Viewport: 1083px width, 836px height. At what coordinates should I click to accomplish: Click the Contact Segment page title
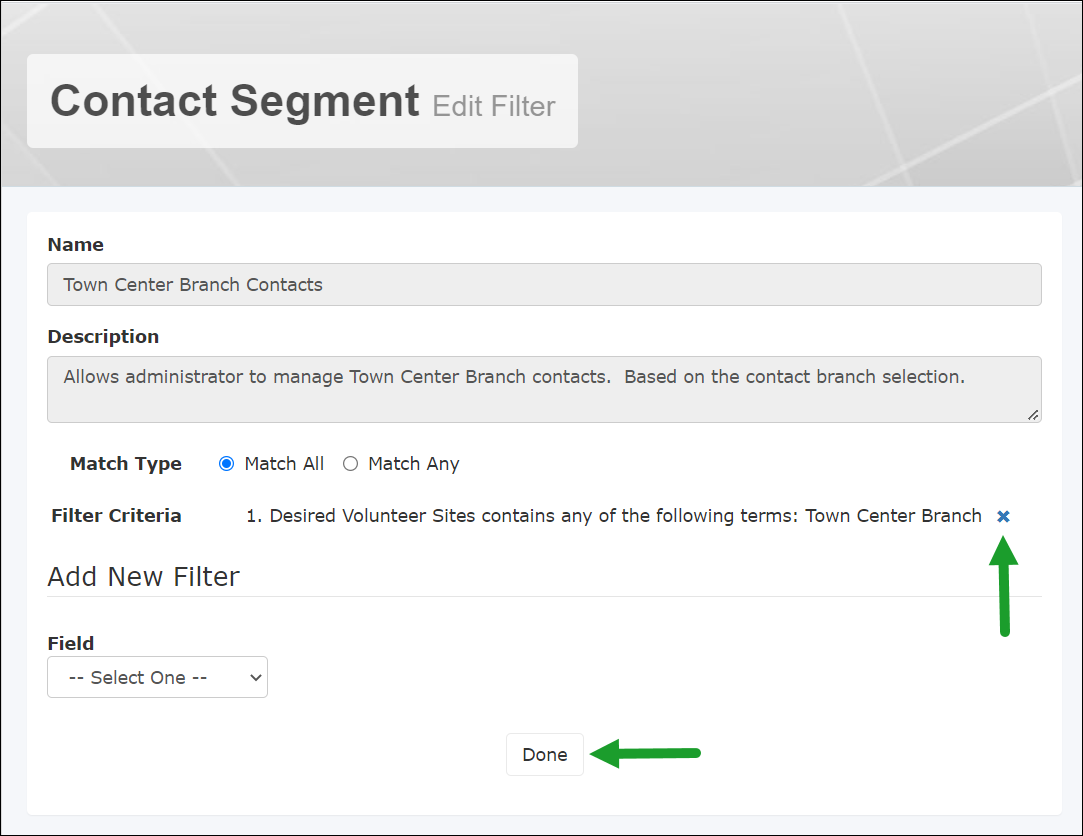[234, 100]
